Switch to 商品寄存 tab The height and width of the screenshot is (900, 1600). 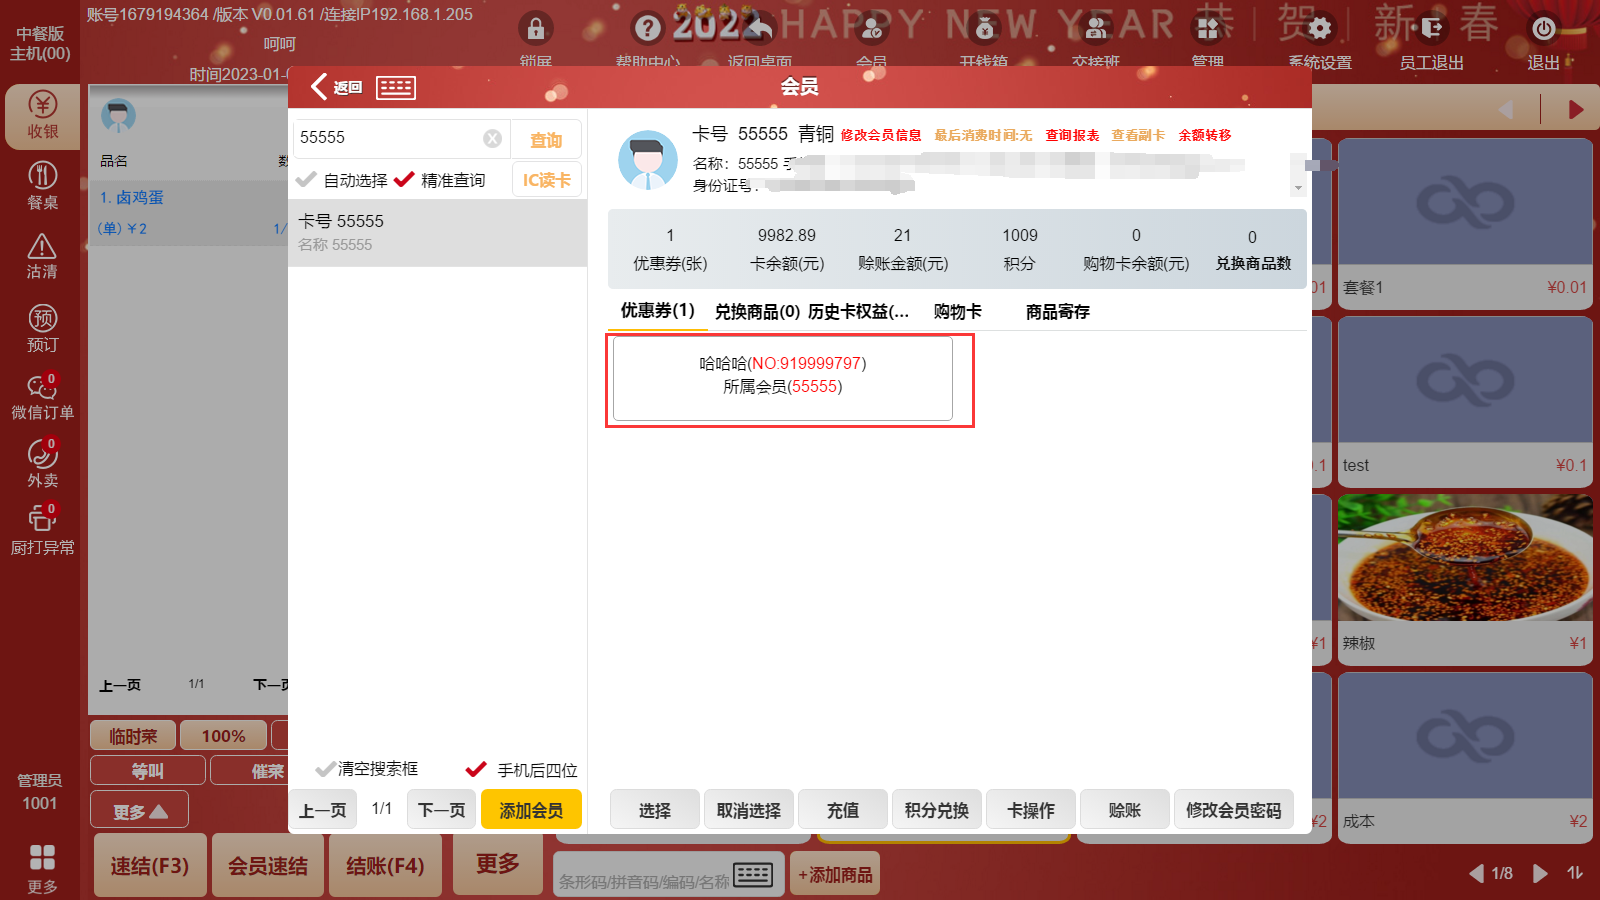click(1058, 312)
